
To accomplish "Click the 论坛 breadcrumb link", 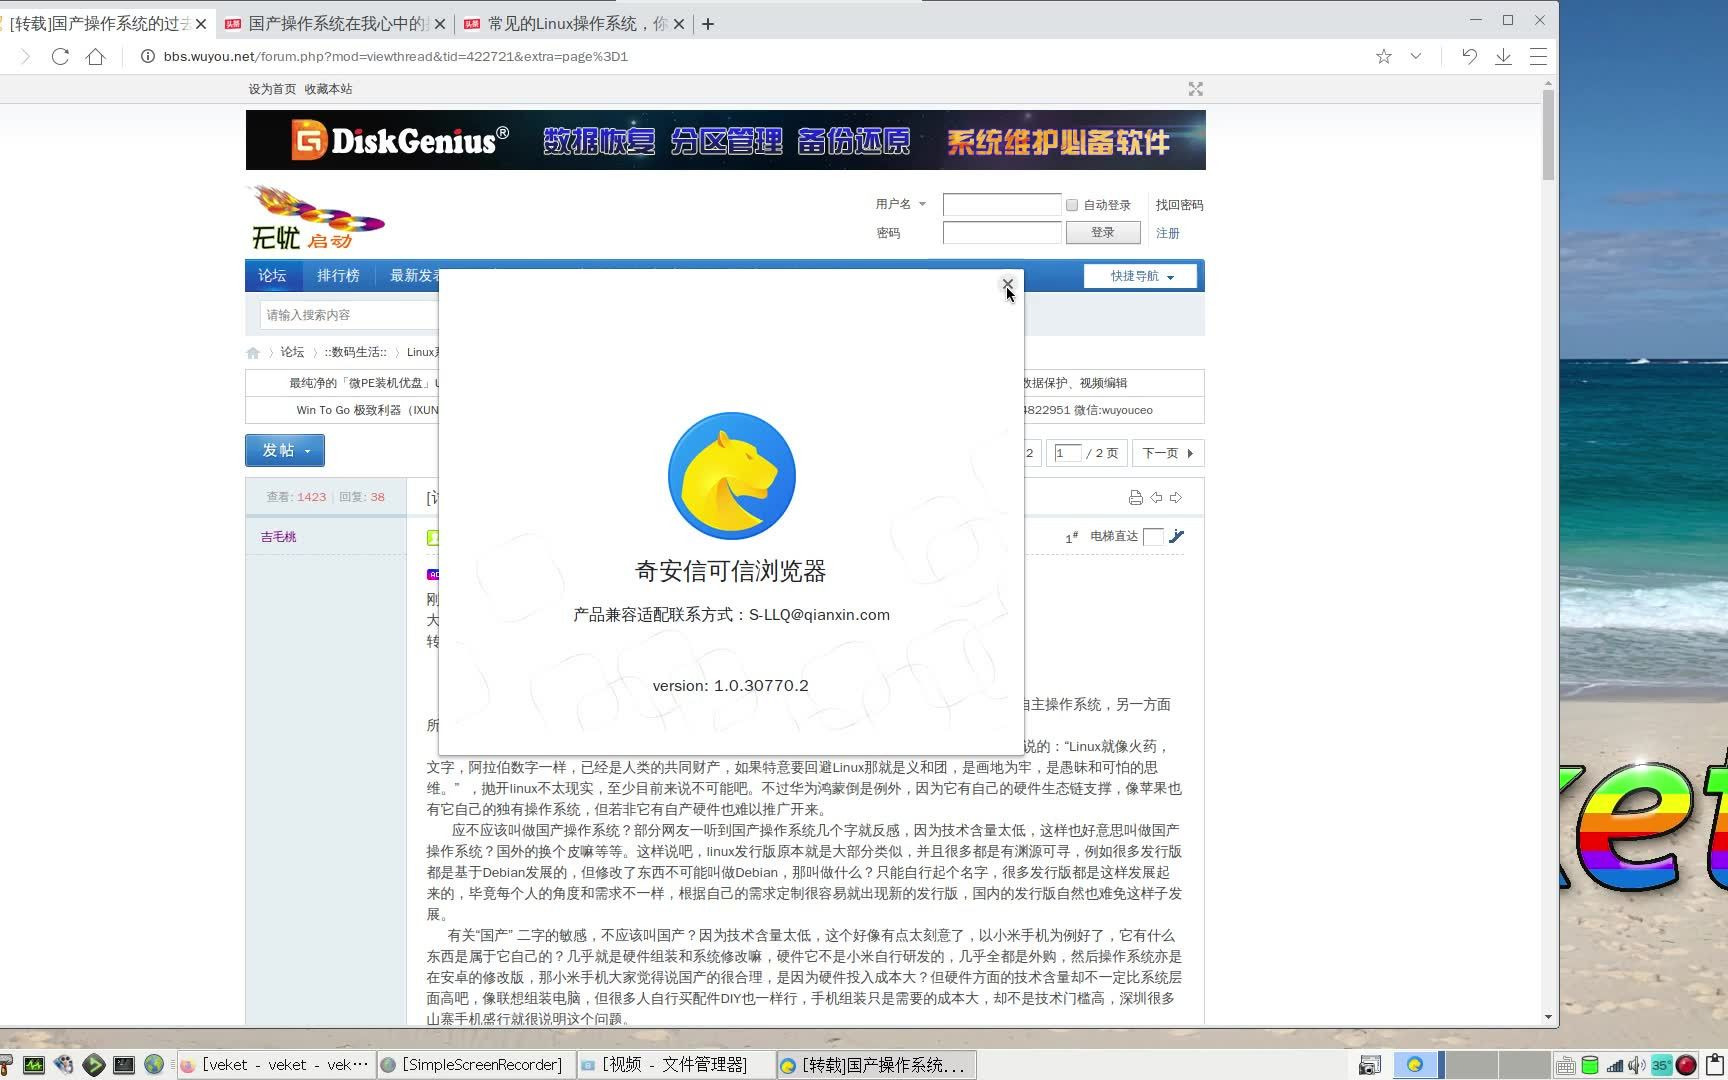I will [x=292, y=352].
